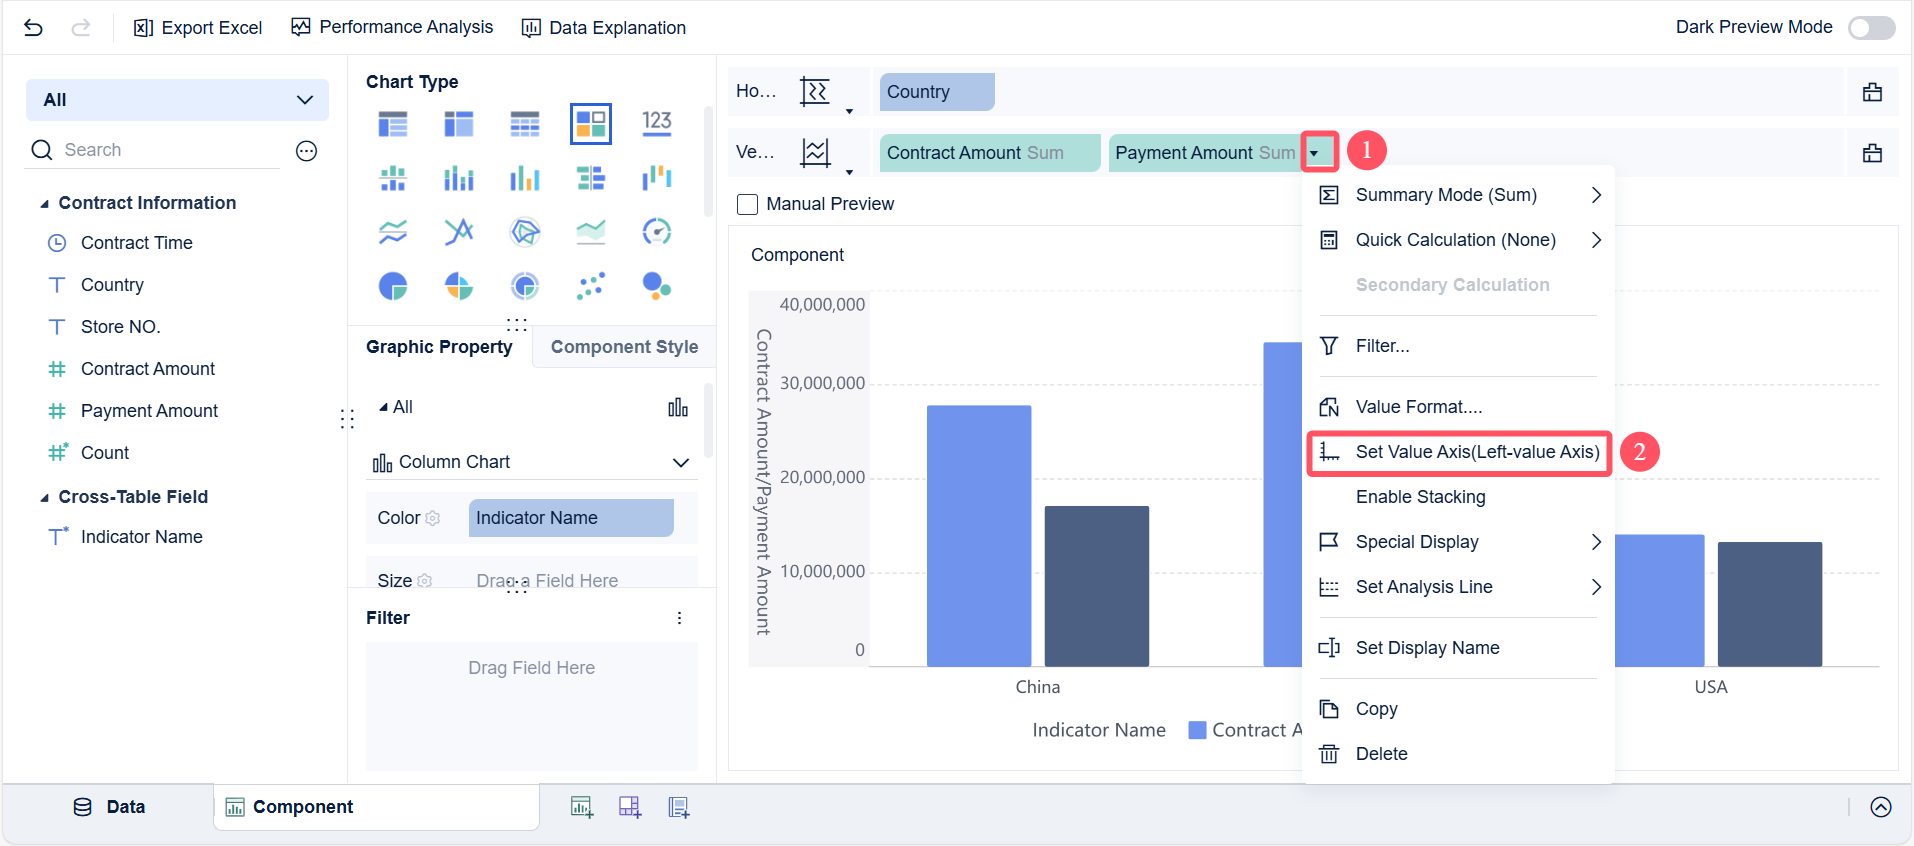The width and height of the screenshot is (1914, 846).
Task: Pick the comparison bar chart type
Action: (591, 178)
